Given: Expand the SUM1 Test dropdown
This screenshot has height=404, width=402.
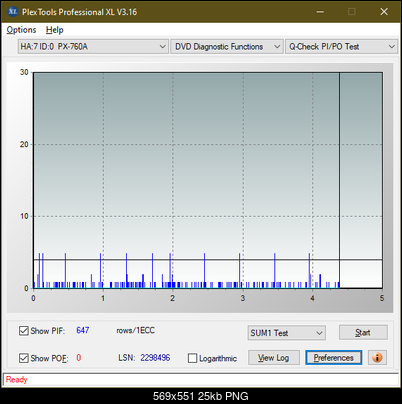Looking at the screenshot, I should click(287, 333).
